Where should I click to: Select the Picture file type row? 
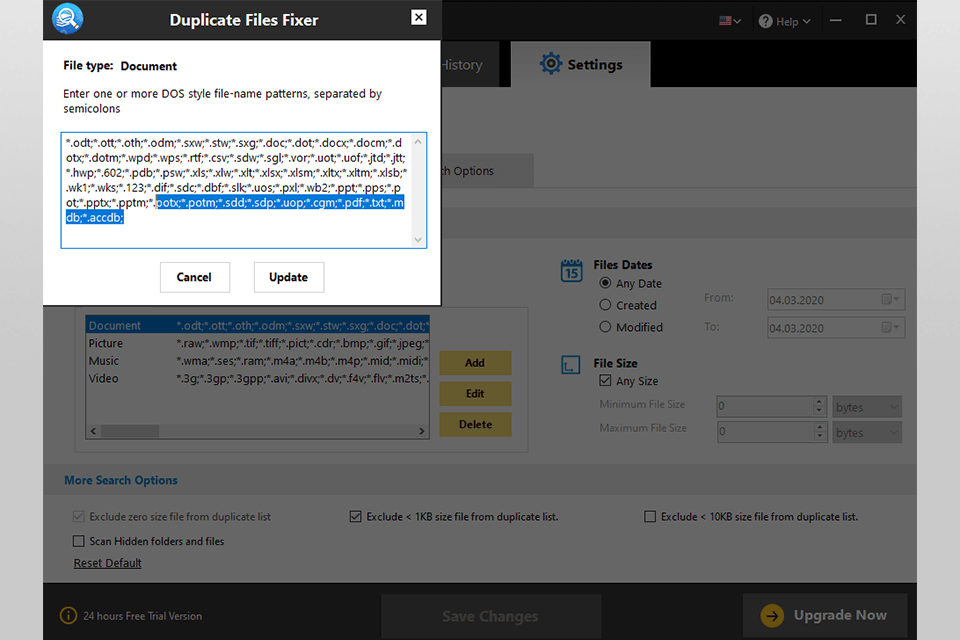point(258,343)
